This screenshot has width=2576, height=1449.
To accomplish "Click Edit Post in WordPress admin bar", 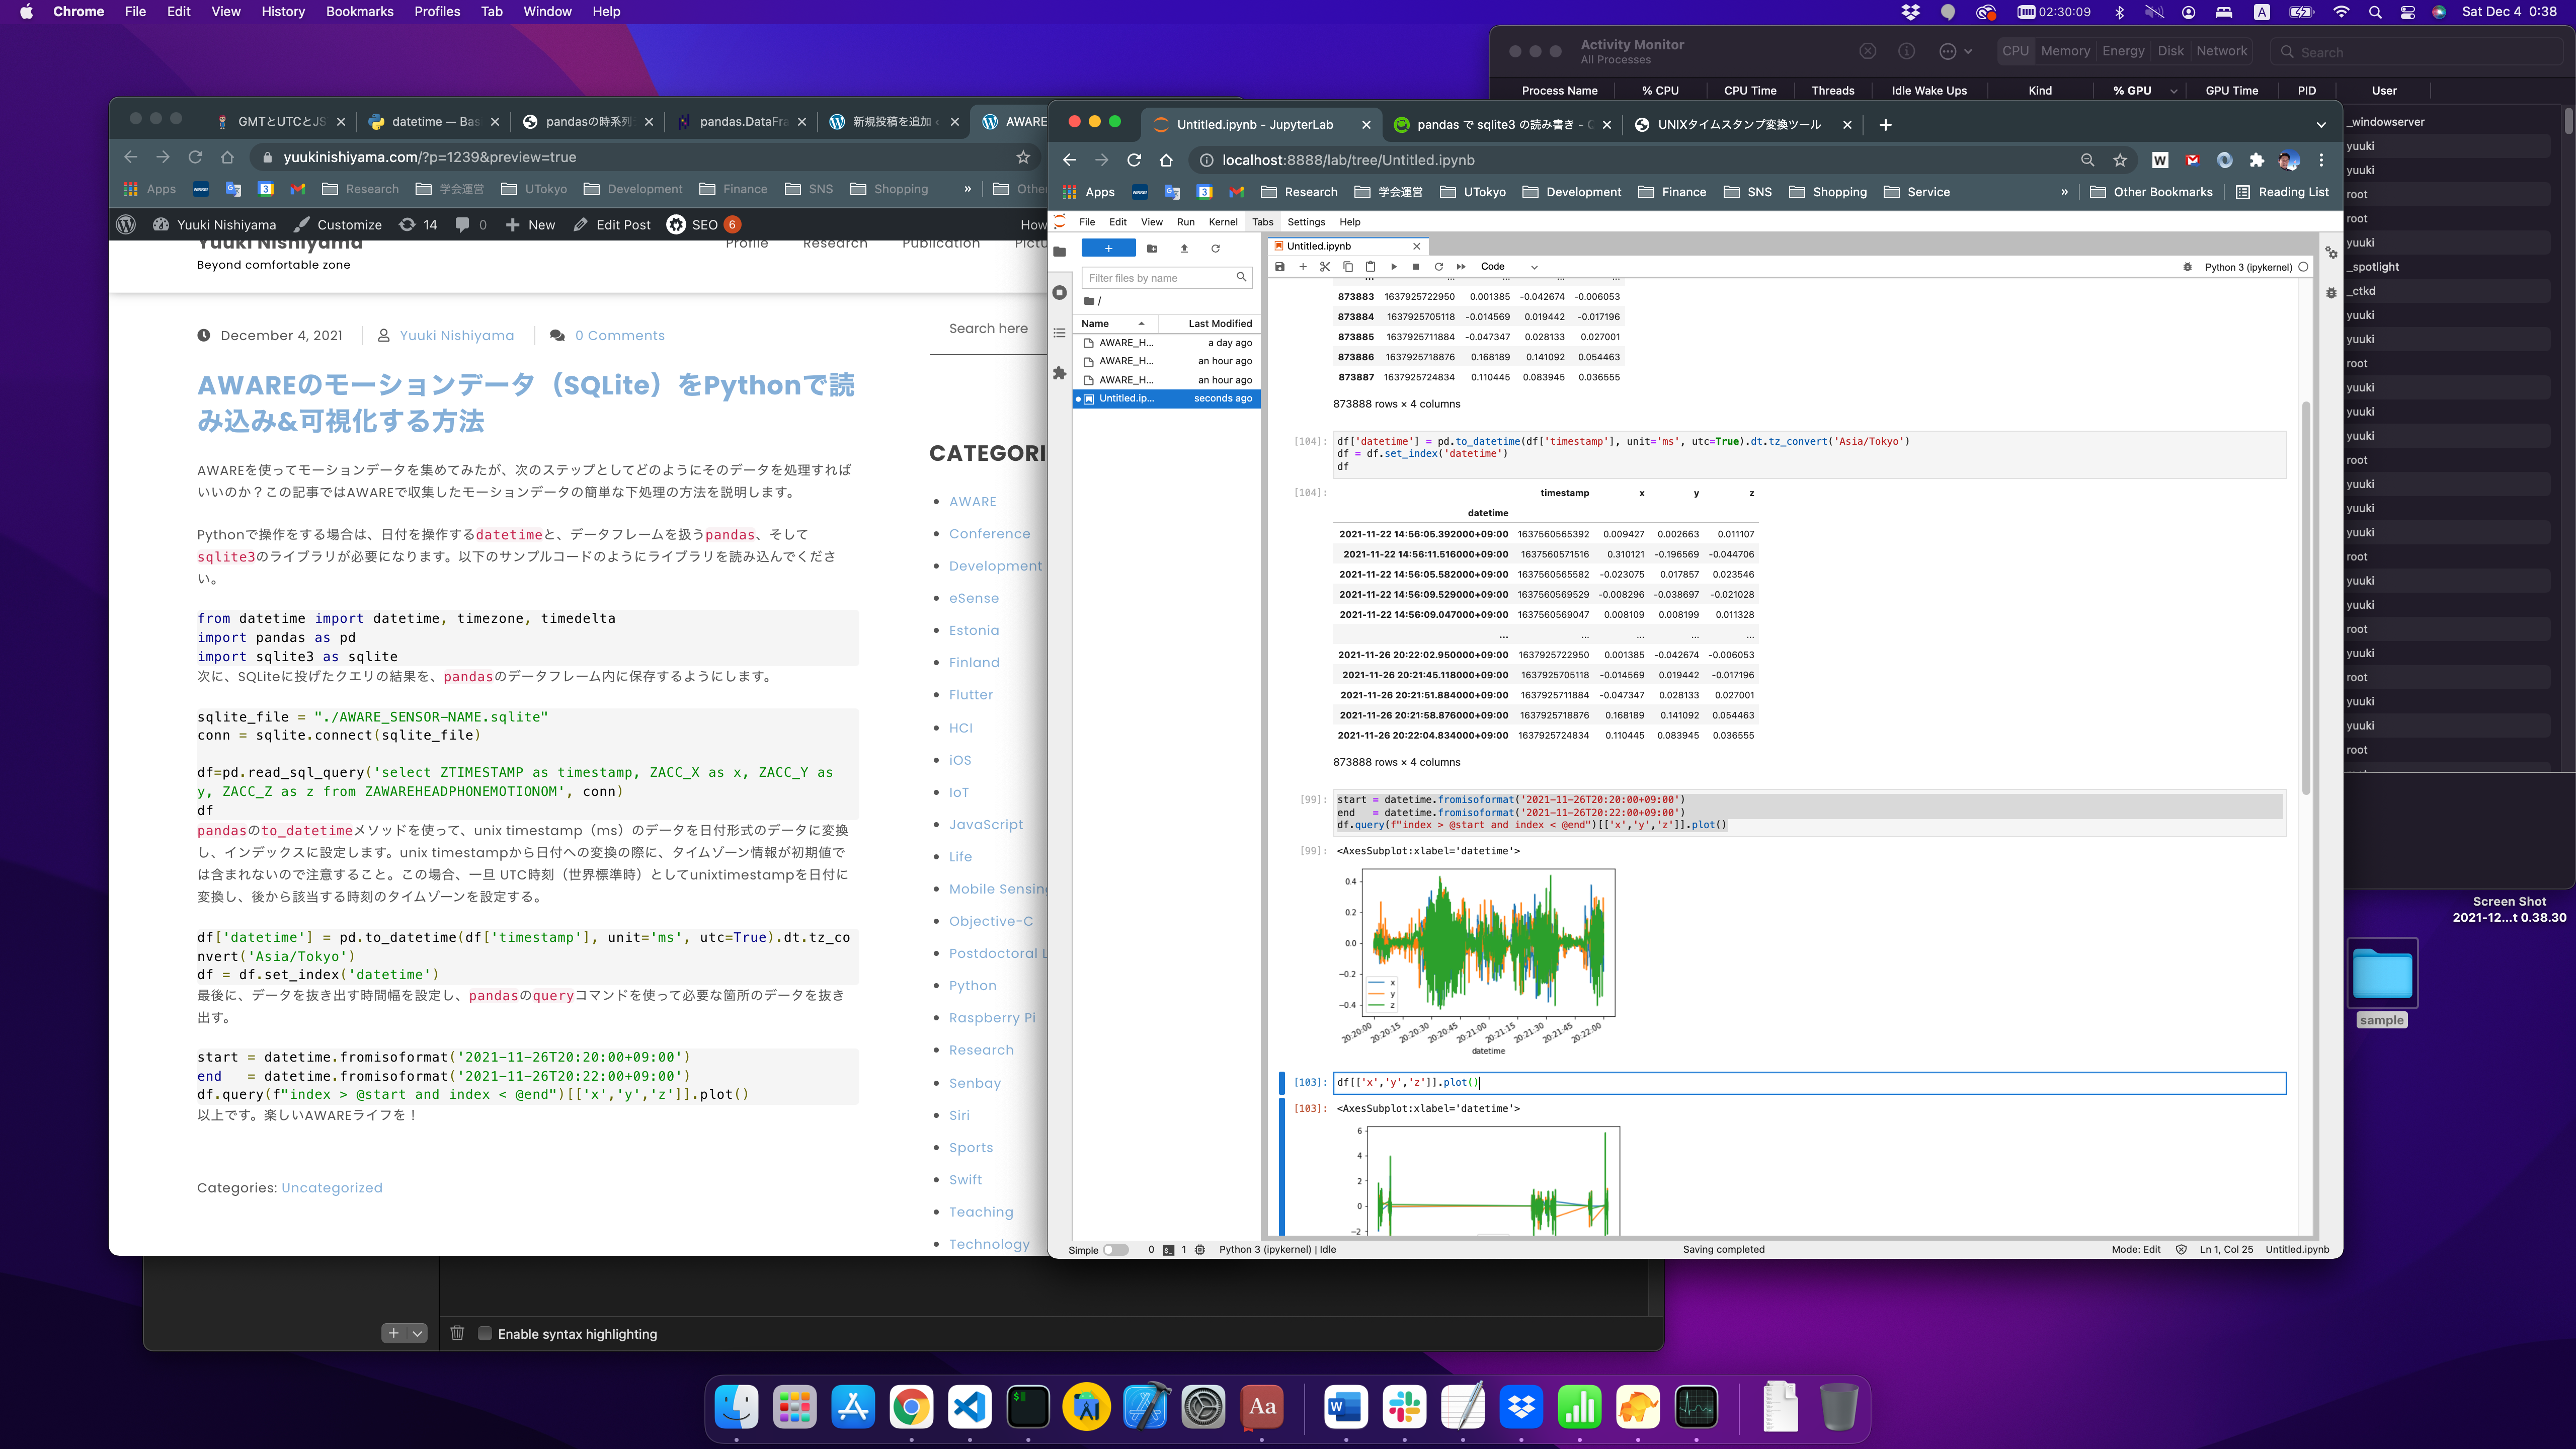I will pos(612,225).
